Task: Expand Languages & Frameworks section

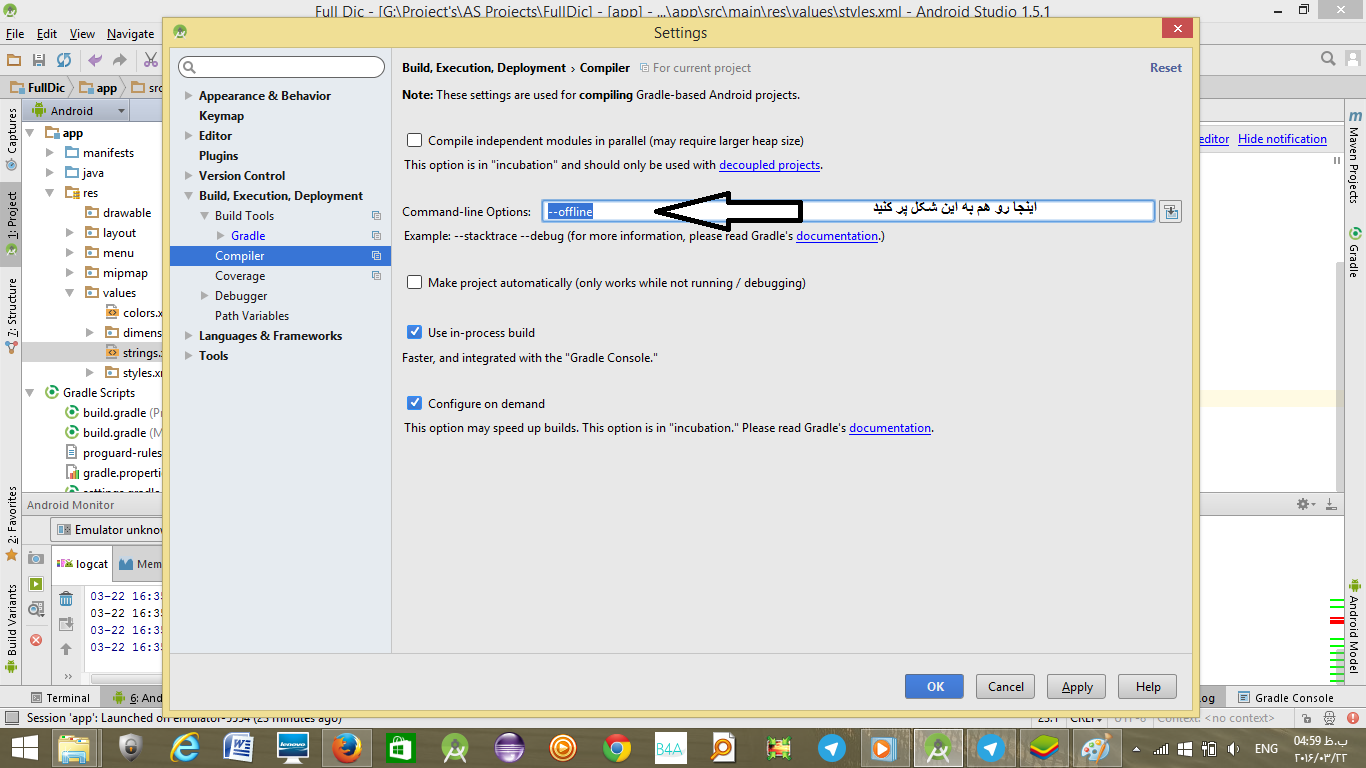Action: coord(189,336)
